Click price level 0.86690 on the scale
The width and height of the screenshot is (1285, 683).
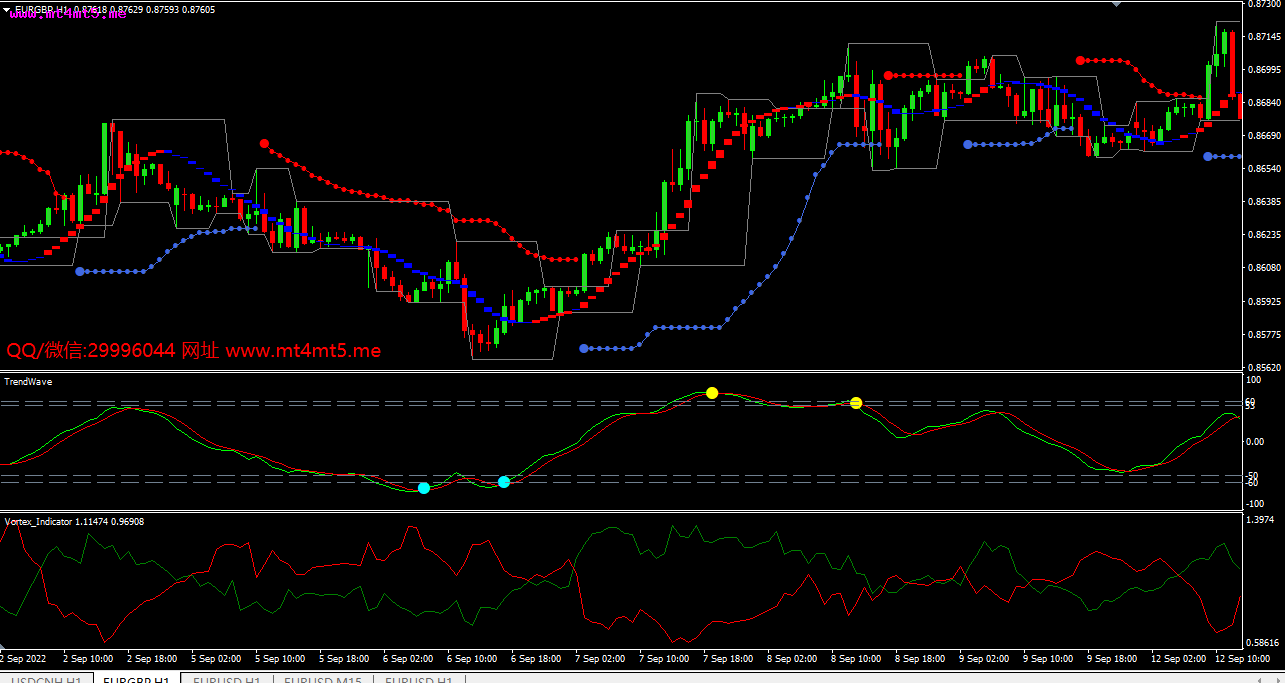click(x=1265, y=136)
